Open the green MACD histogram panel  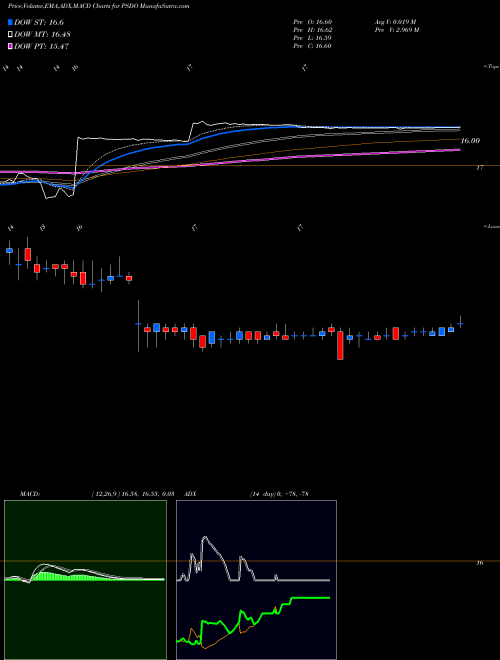pyautogui.click(x=85, y=580)
